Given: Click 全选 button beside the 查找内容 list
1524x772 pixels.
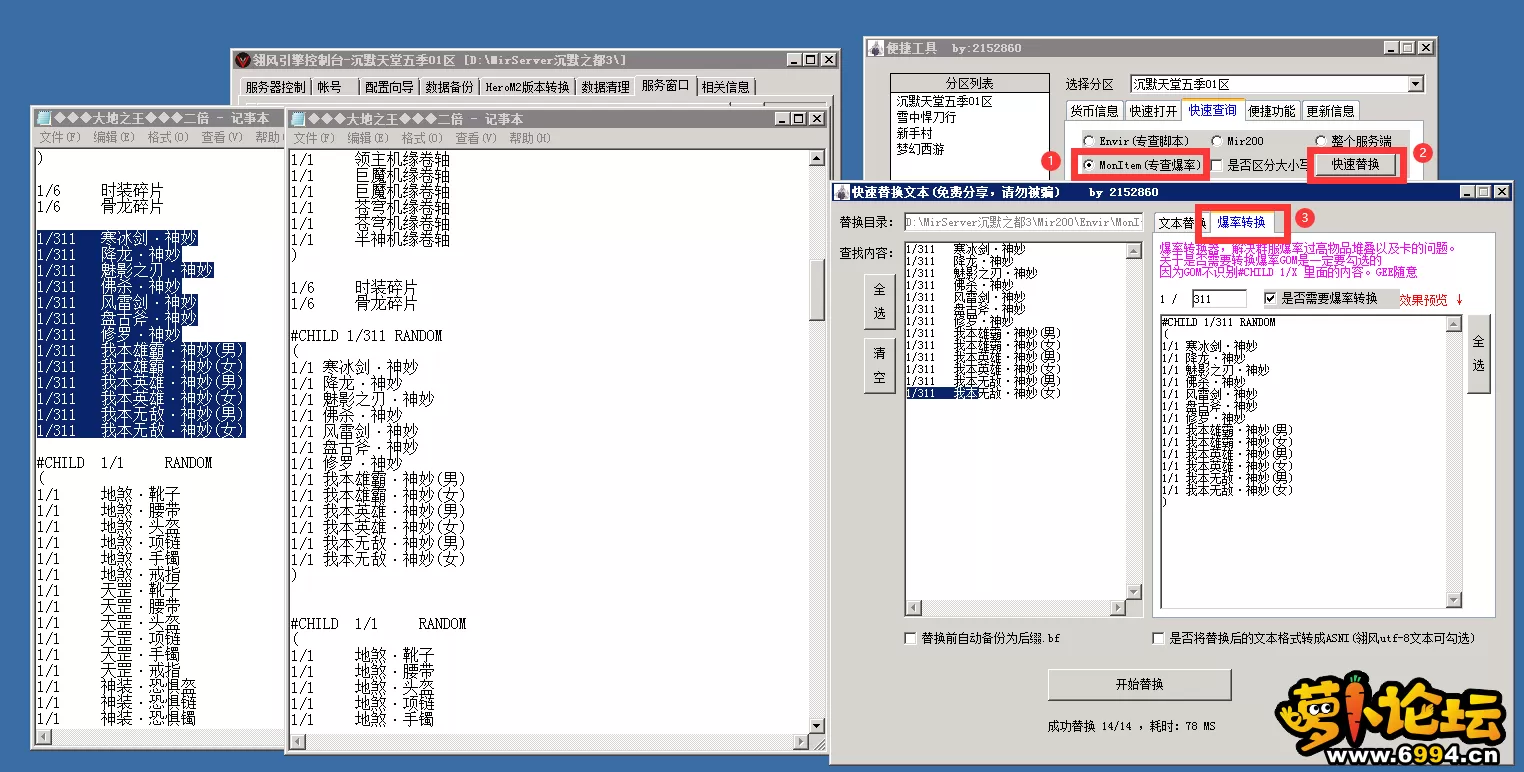Looking at the screenshot, I should click(x=879, y=301).
